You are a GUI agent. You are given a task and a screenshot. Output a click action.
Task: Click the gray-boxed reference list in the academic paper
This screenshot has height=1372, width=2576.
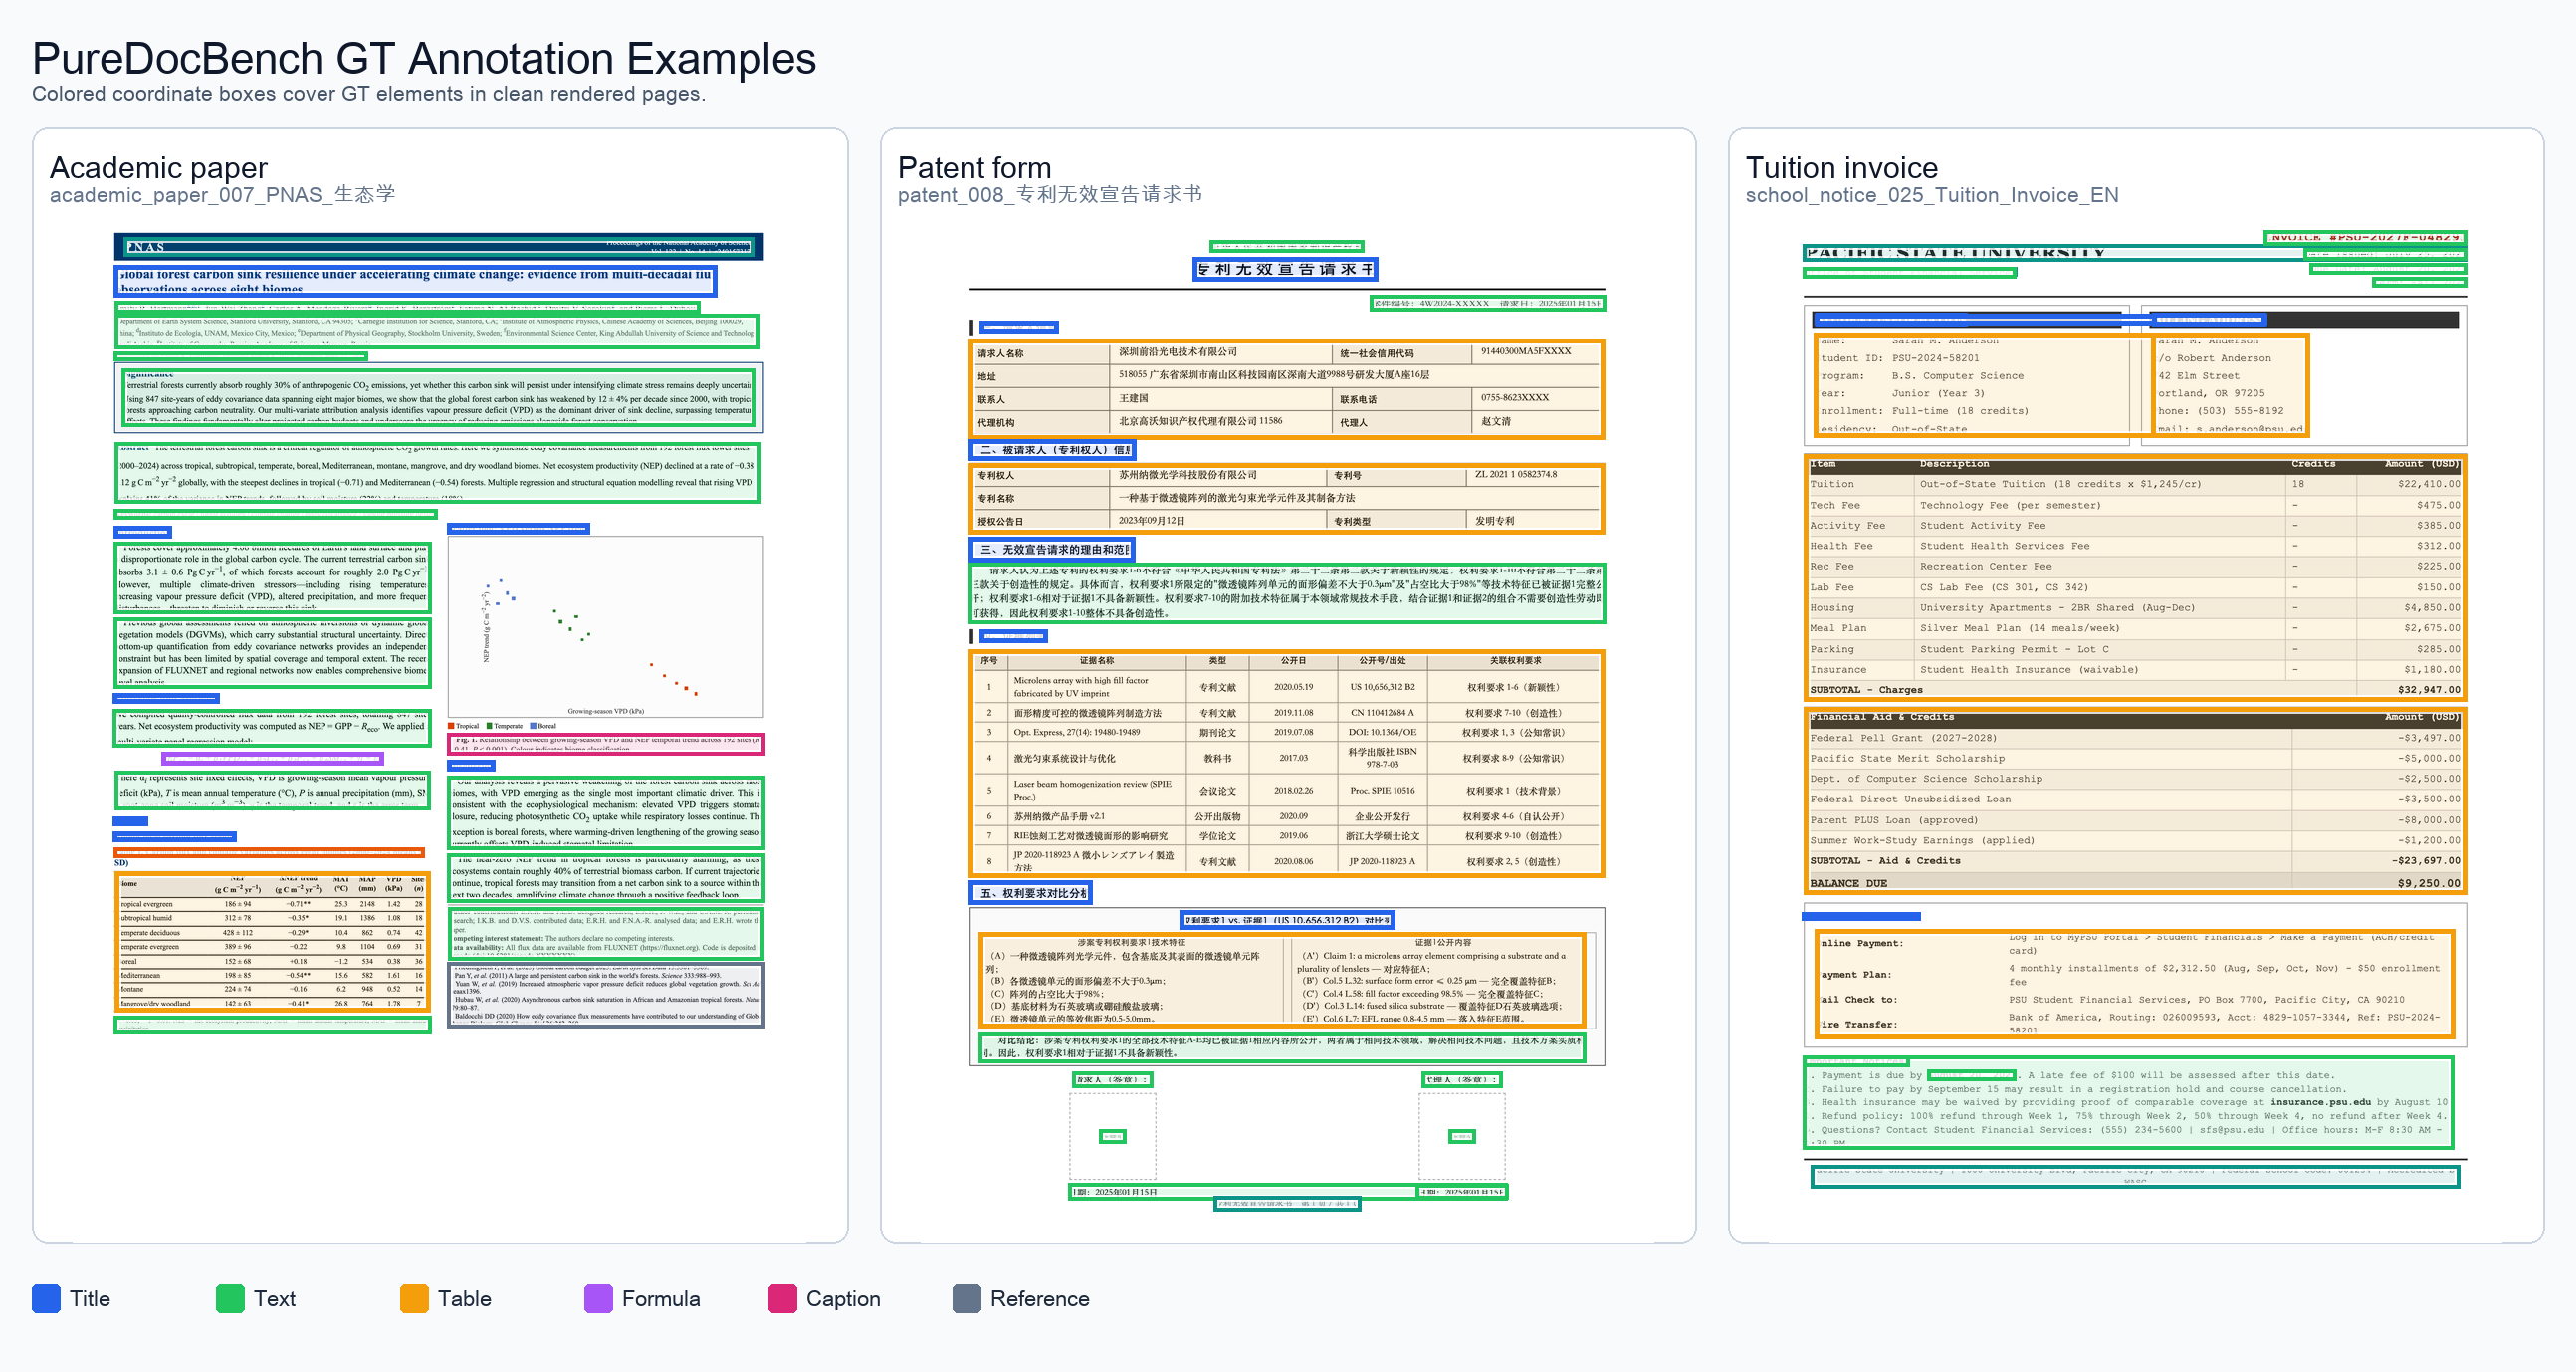[x=605, y=994]
